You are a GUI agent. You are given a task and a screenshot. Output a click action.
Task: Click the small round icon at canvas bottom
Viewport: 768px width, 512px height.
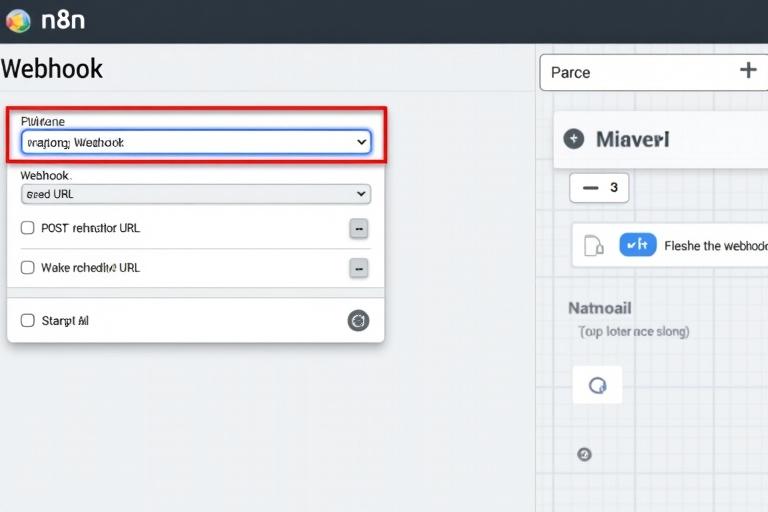pos(585,454)
